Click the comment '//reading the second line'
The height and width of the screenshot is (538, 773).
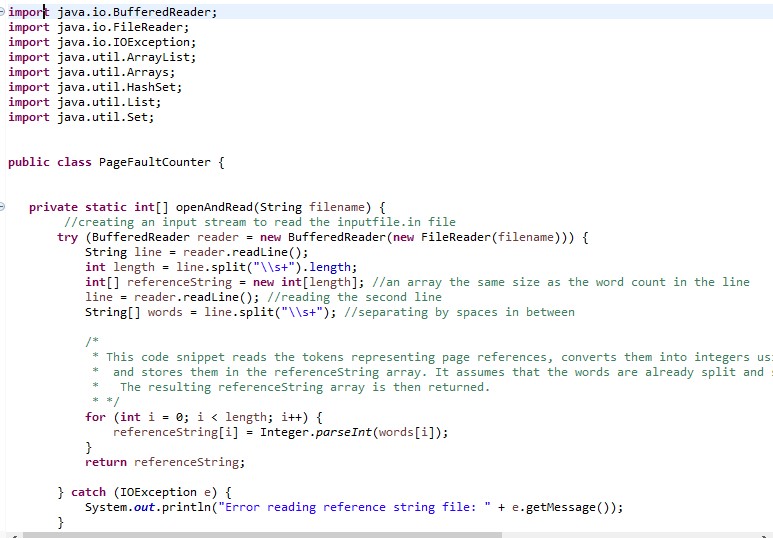coord(354,297)
